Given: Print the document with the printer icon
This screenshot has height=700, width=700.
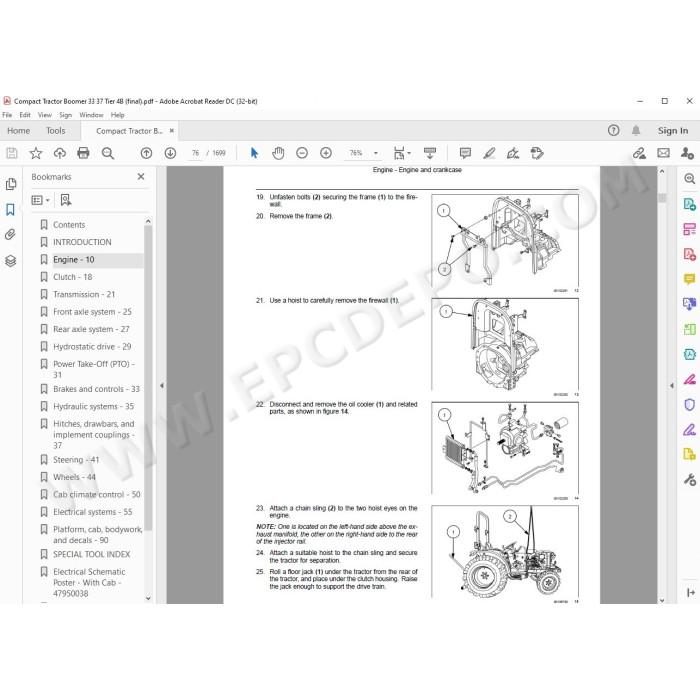Looking at the screenshot, I should tap(83, 153).
